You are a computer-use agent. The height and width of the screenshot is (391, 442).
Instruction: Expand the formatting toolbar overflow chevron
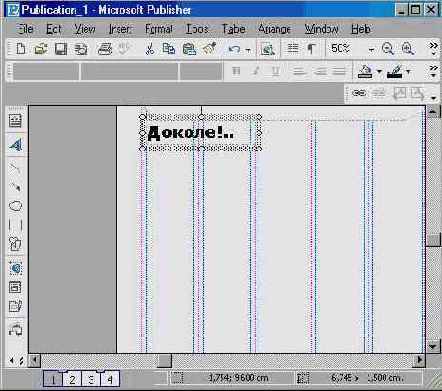coord(433,71)
